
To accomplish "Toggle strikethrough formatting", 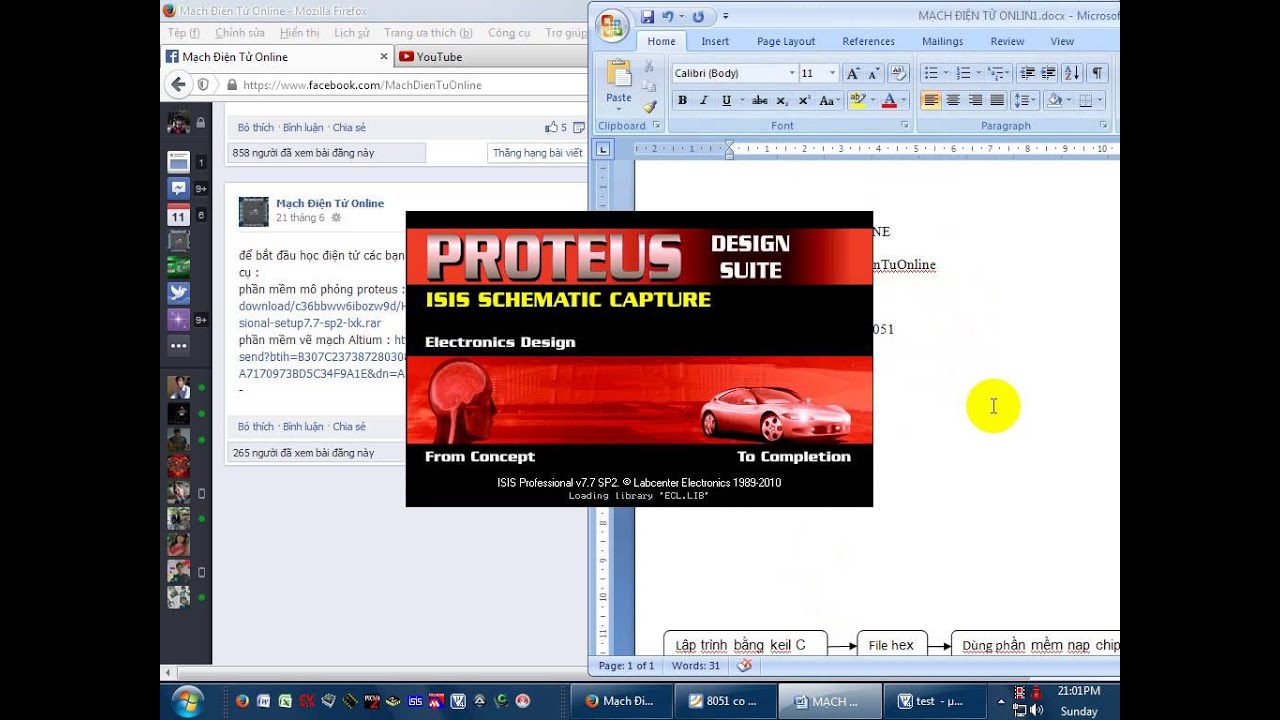I will pyautogui.click(x=760, y=100).
